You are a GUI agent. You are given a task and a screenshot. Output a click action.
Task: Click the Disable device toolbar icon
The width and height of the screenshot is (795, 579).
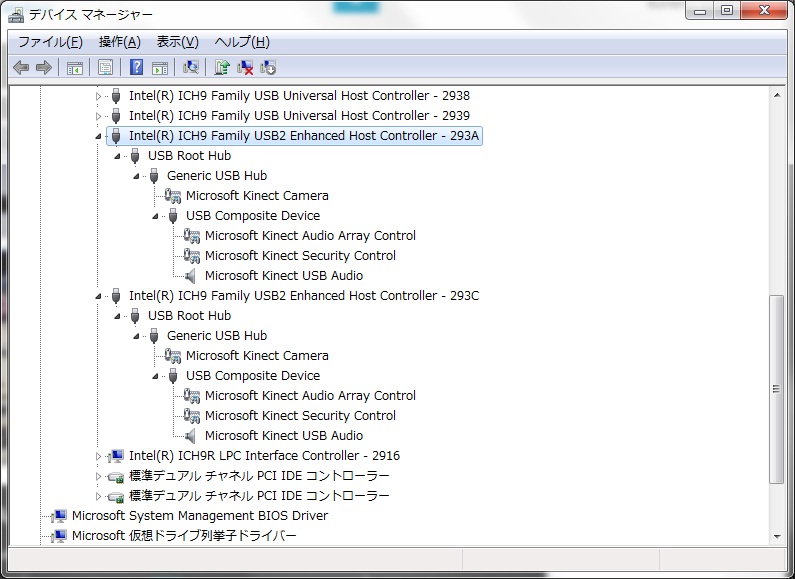[x=268, y=67]
